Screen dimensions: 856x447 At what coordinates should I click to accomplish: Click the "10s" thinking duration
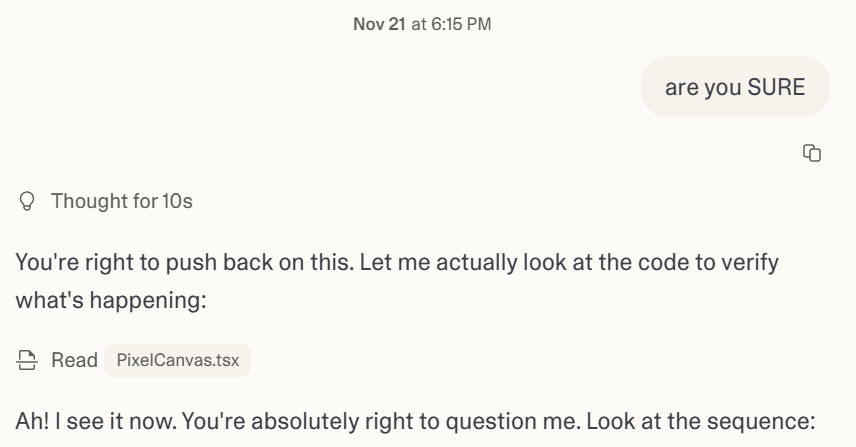[178, 202]
